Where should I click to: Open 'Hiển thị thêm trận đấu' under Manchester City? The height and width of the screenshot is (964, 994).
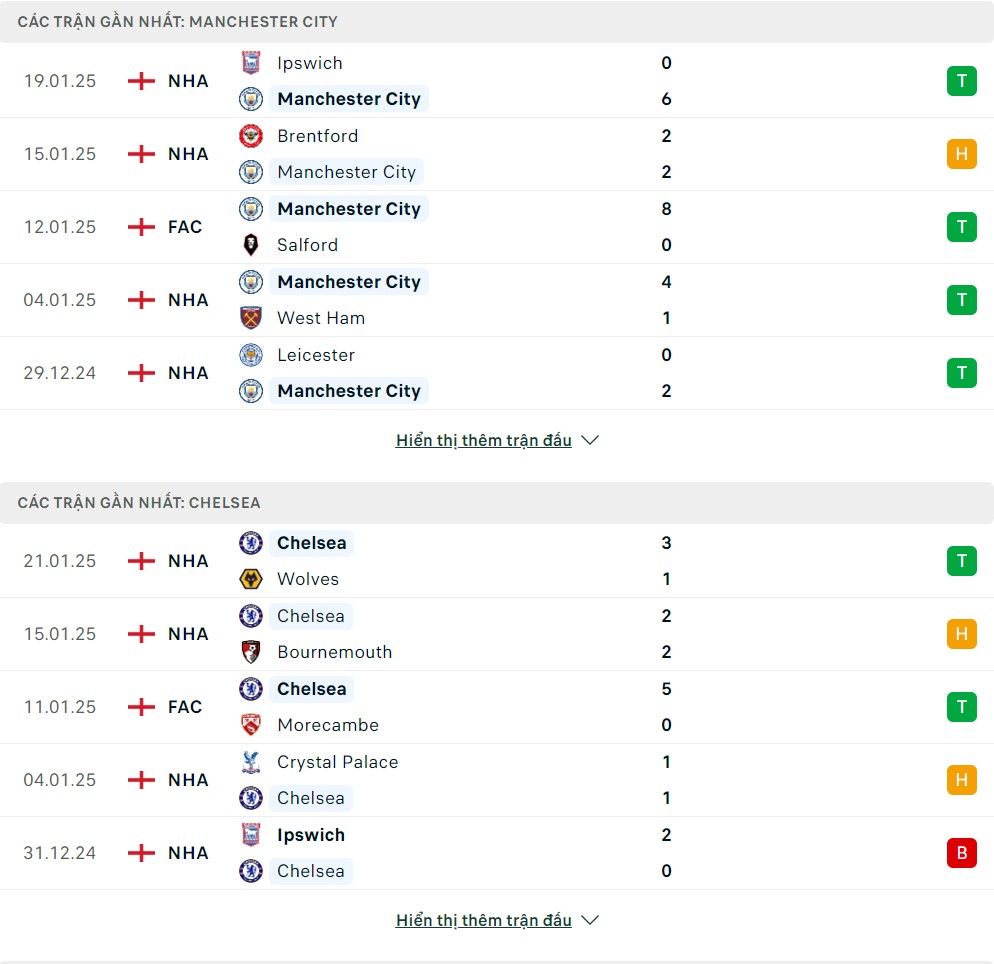484,440
